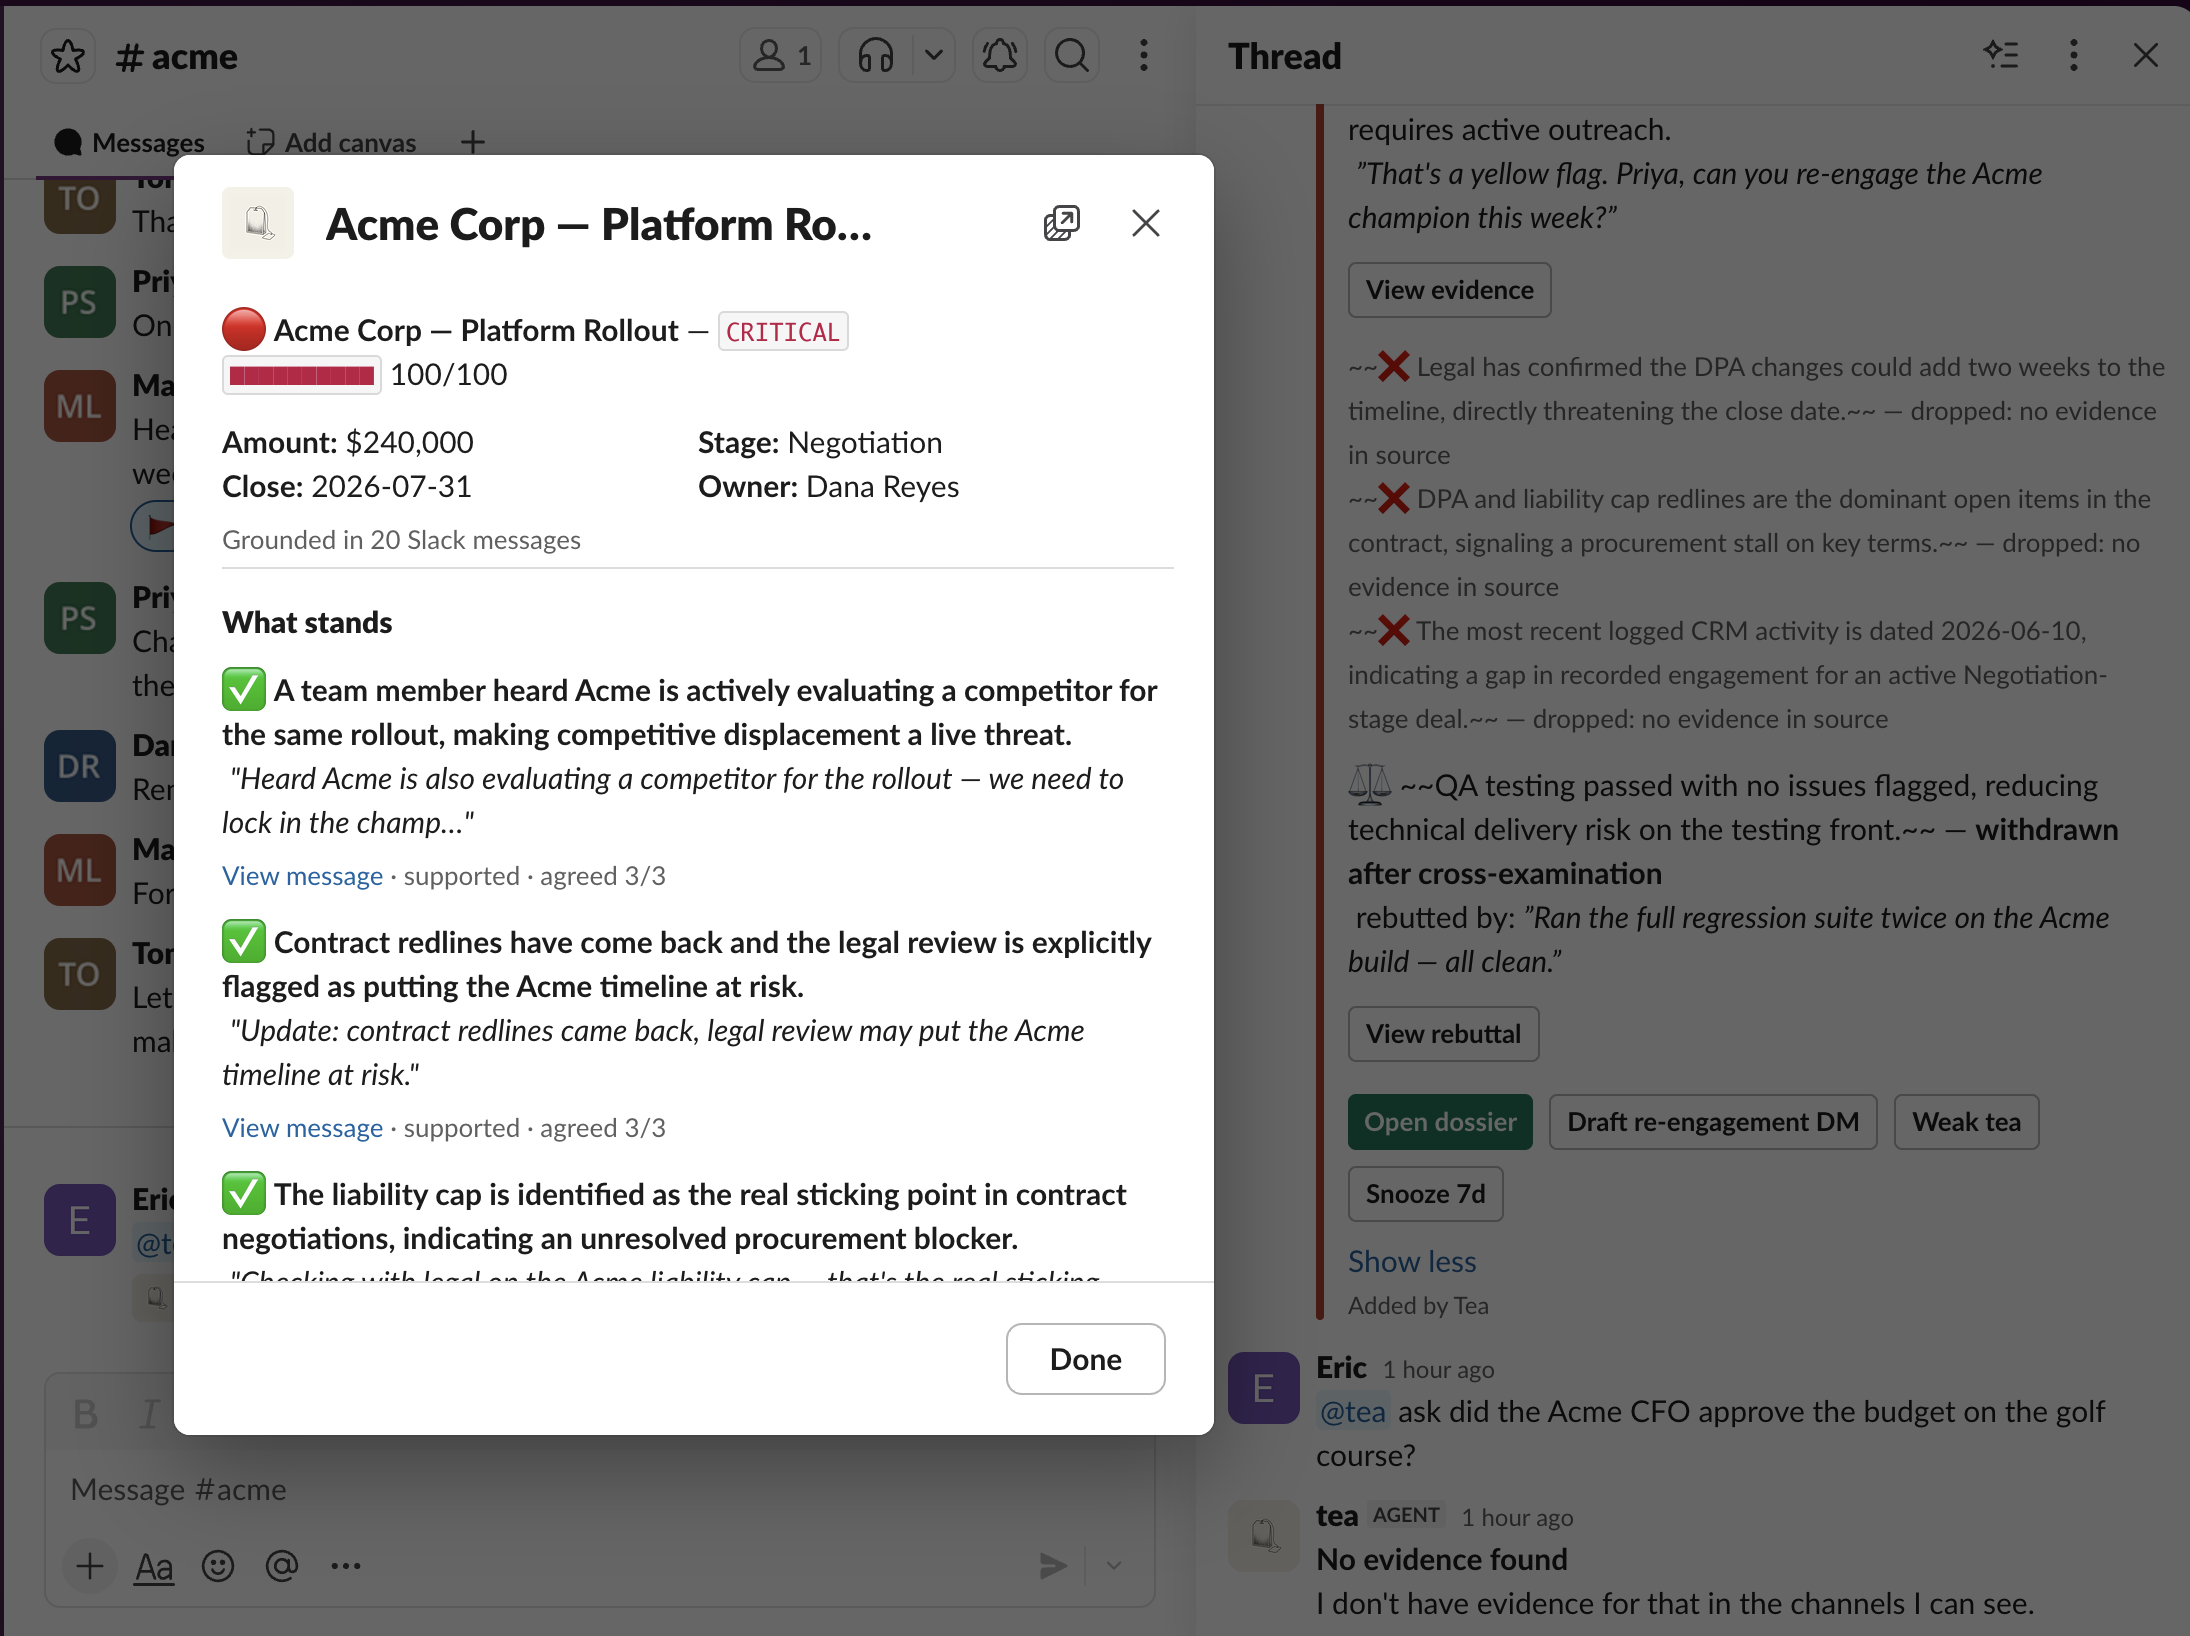The width and height of the screenshot is (2190, 1636).
Task: Click the red status circle icon
Action: [x=243, y=330]
